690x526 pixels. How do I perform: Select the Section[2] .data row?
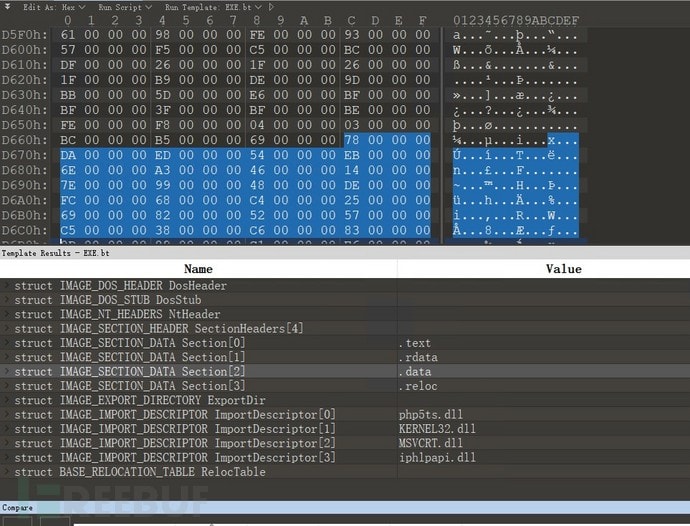click(x=345, y=372)
